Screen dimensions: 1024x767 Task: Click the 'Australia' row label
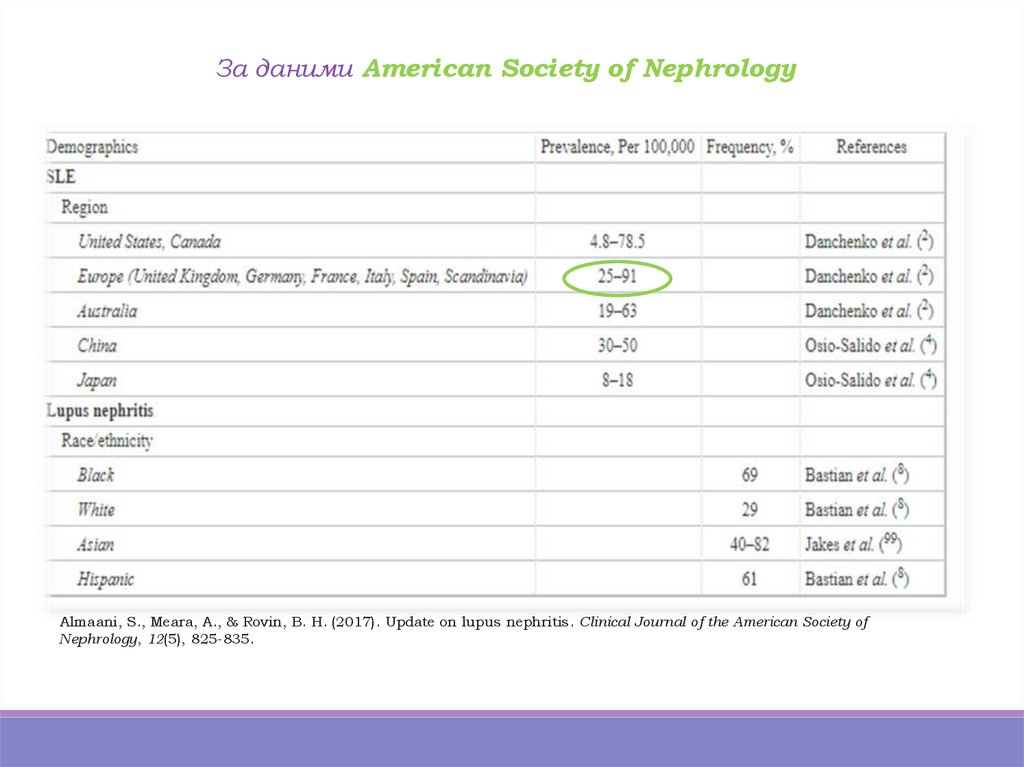tap(107, 311)
